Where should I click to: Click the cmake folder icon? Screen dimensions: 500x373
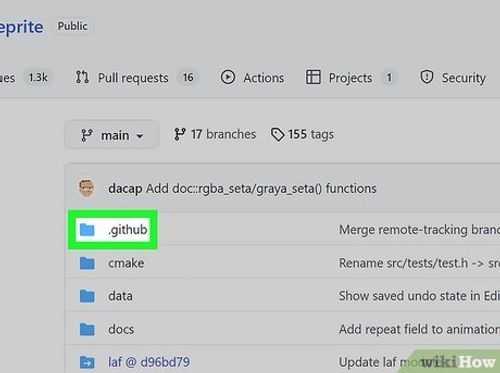[87, 263]
